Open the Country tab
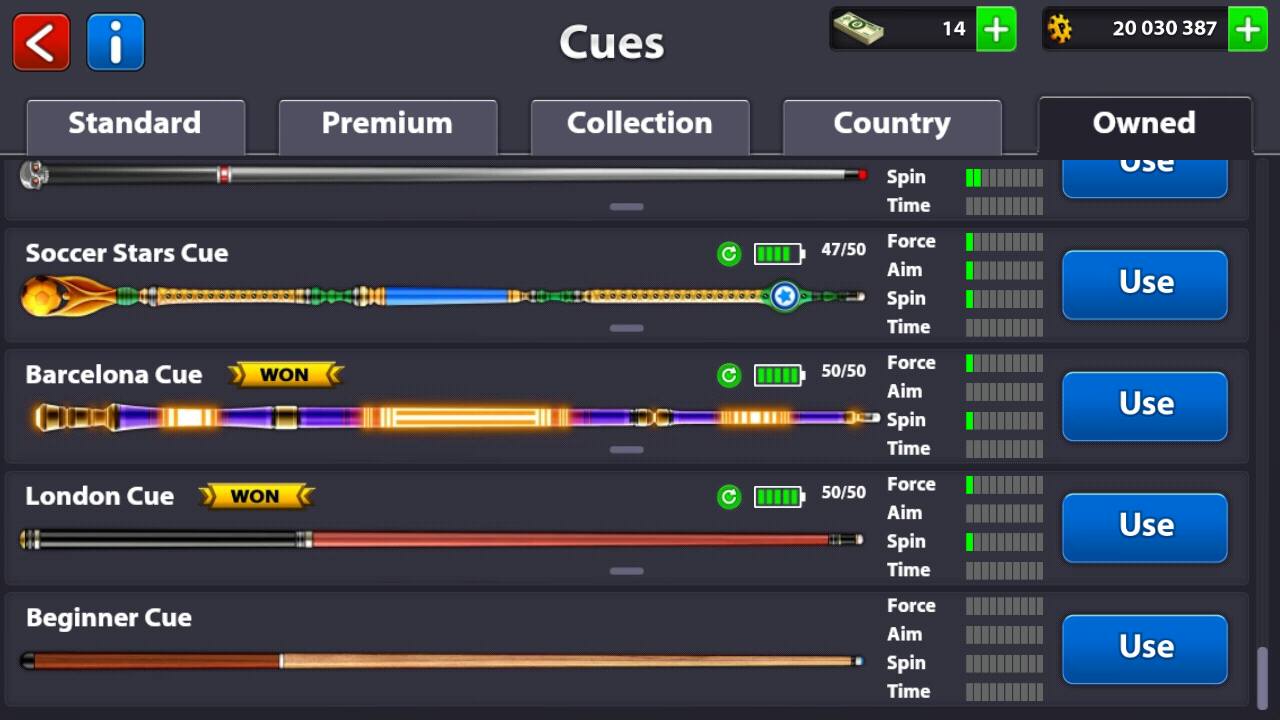The height and width of the screenshot is (720, 1280). coord(892,125)
